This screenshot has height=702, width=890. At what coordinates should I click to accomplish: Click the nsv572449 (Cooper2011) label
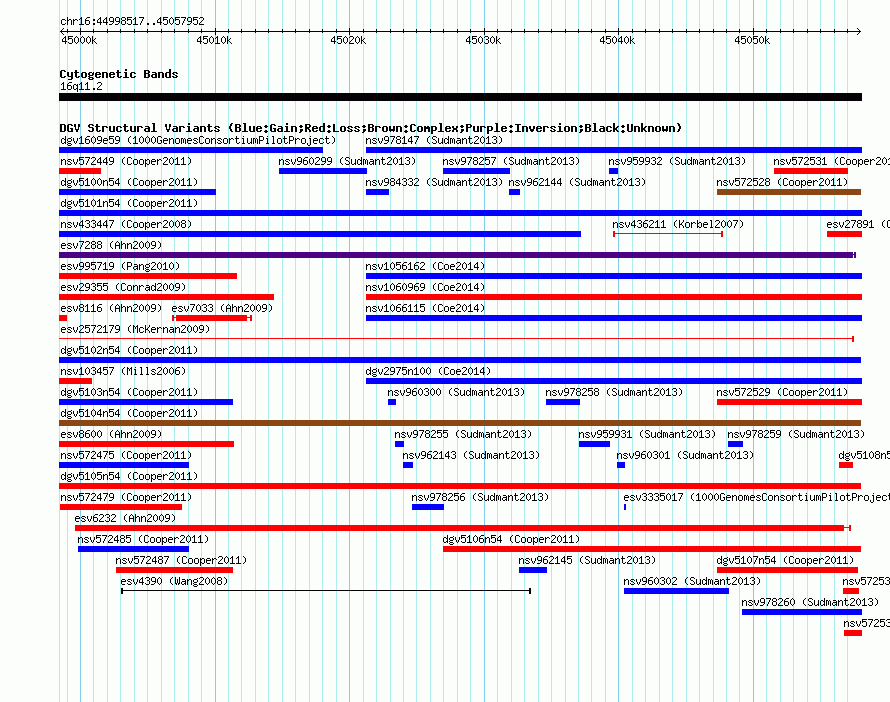pos(126,161)
